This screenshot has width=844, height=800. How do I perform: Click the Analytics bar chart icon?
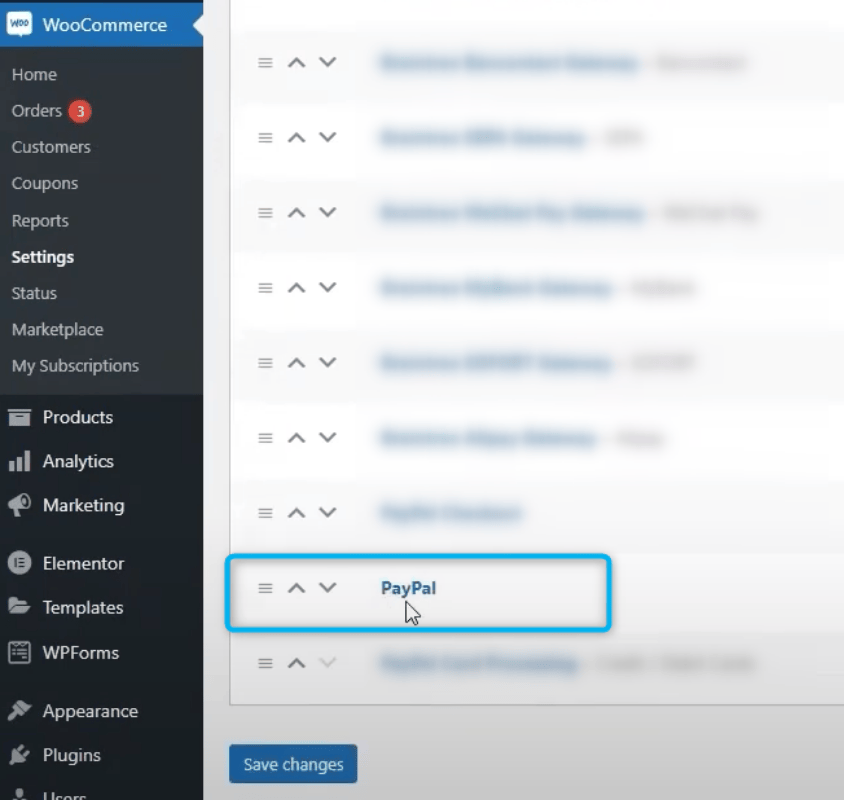click(19, 461)
